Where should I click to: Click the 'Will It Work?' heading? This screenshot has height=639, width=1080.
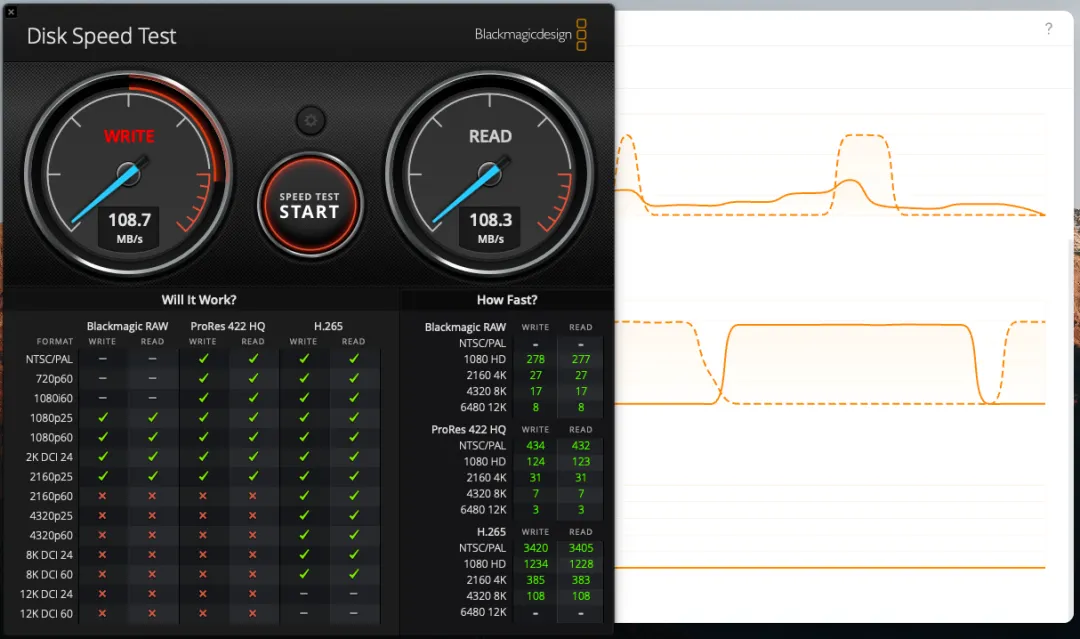pyautogui.click(x=199, y=300)
